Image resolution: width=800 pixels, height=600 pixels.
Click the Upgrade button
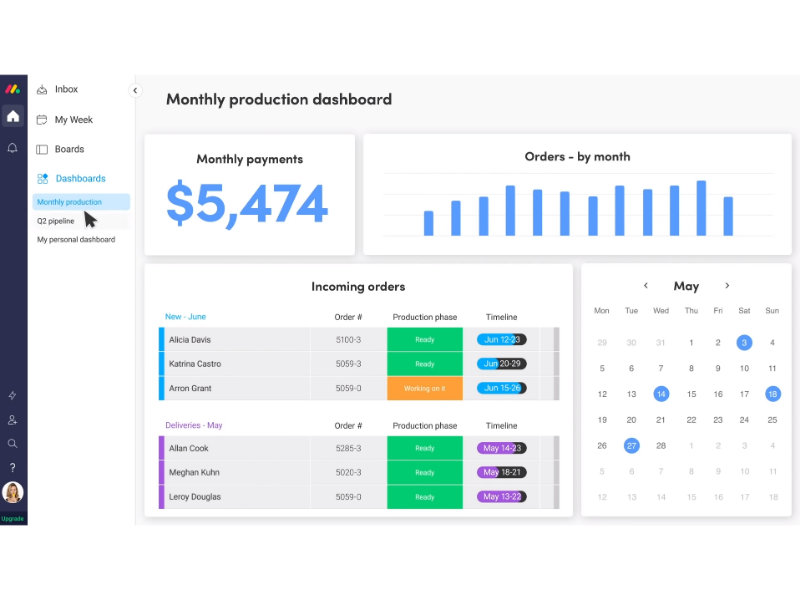(x=13, y=518)
